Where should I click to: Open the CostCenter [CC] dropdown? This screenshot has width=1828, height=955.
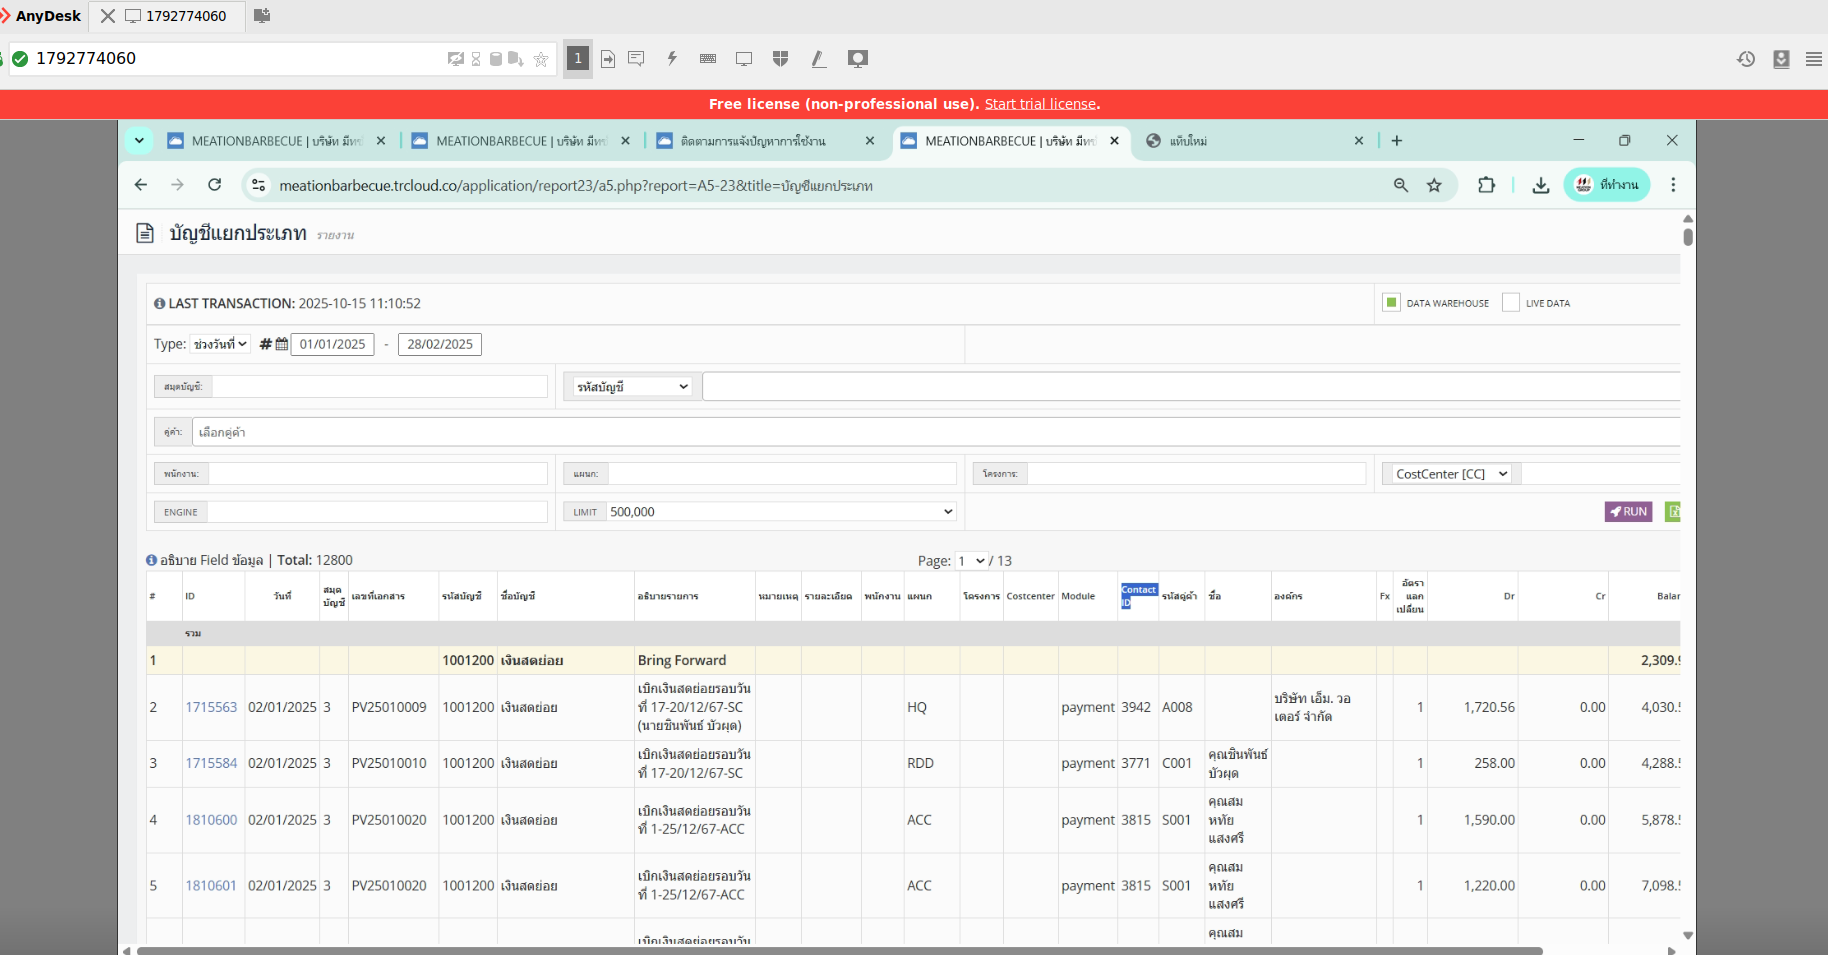[x=1451, y=474]
